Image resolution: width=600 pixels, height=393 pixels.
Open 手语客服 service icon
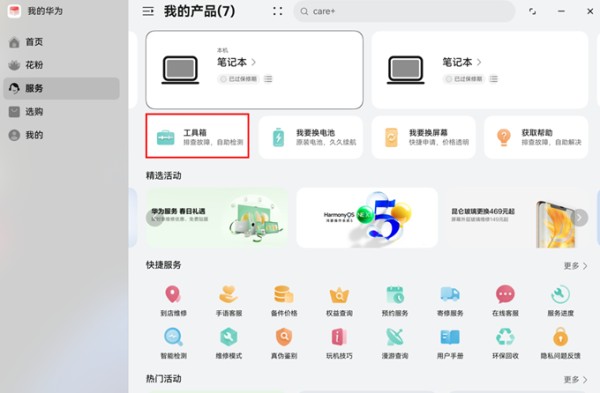tap(228, 300)
